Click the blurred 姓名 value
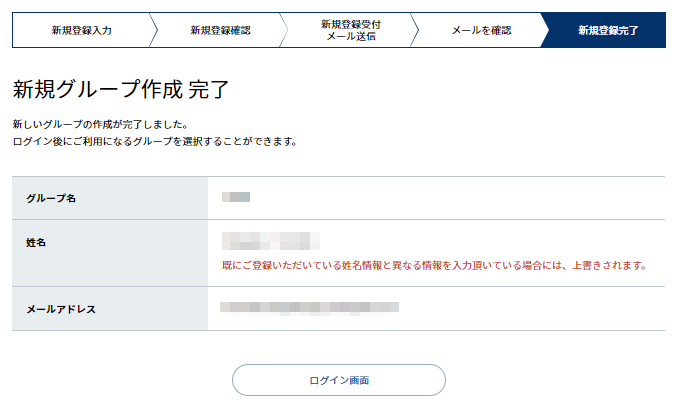 271,241
